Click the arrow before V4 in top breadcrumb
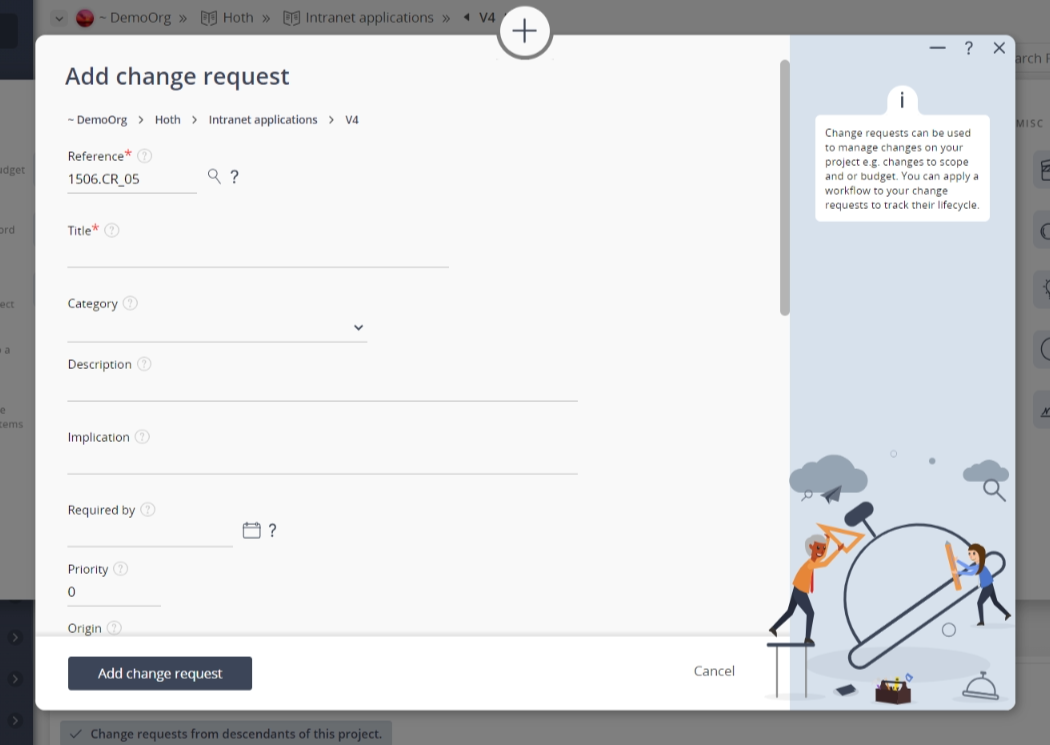The width and height of the screenshot is (1050, 745). 467,17
